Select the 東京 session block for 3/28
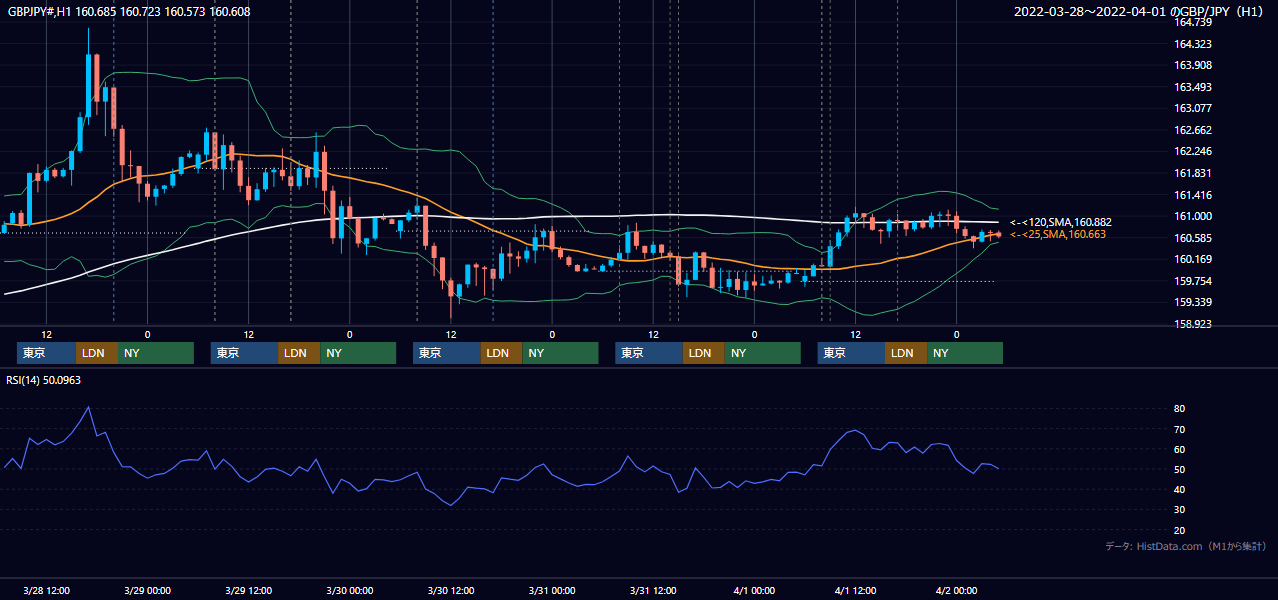1278x600 pixels. click(x=46, y=353)
